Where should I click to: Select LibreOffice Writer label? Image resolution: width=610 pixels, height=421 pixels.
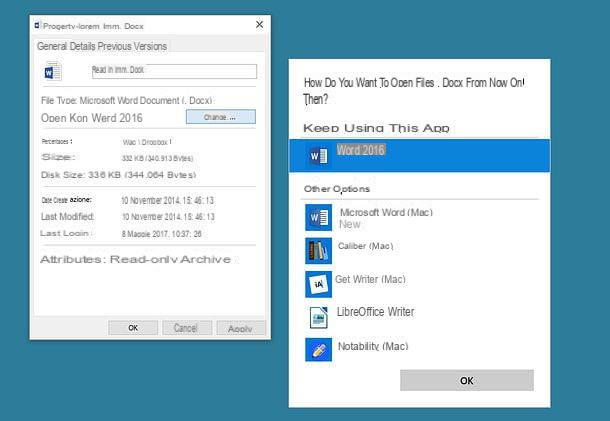pyautogui.click(x=375, y=312)
